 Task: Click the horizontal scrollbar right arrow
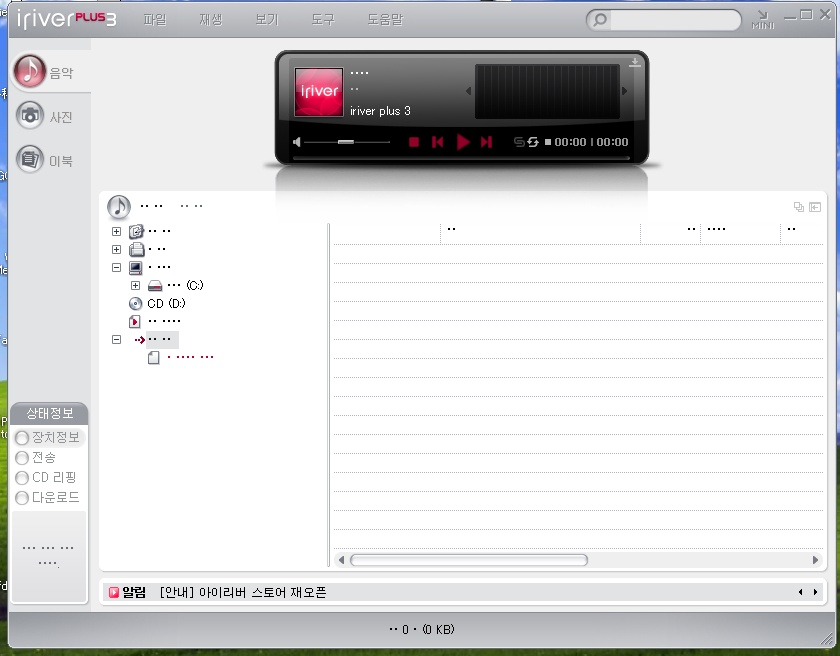[x=815, y=560]
